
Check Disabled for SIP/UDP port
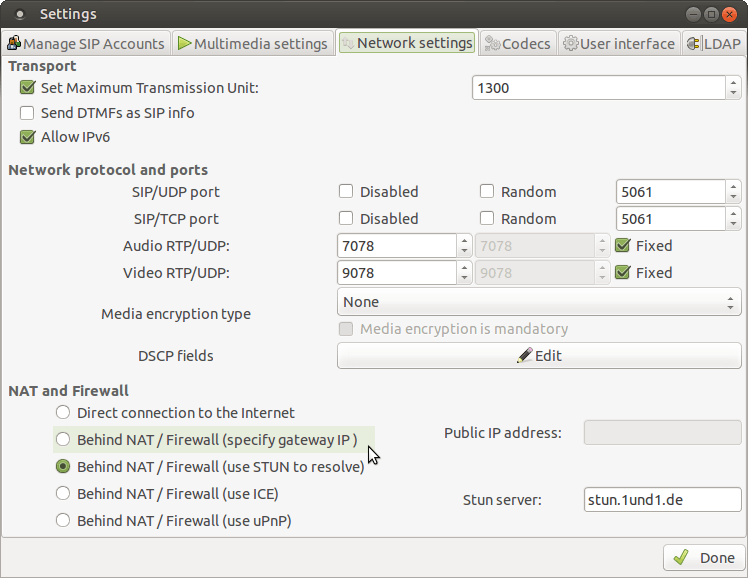pos(346,192)
